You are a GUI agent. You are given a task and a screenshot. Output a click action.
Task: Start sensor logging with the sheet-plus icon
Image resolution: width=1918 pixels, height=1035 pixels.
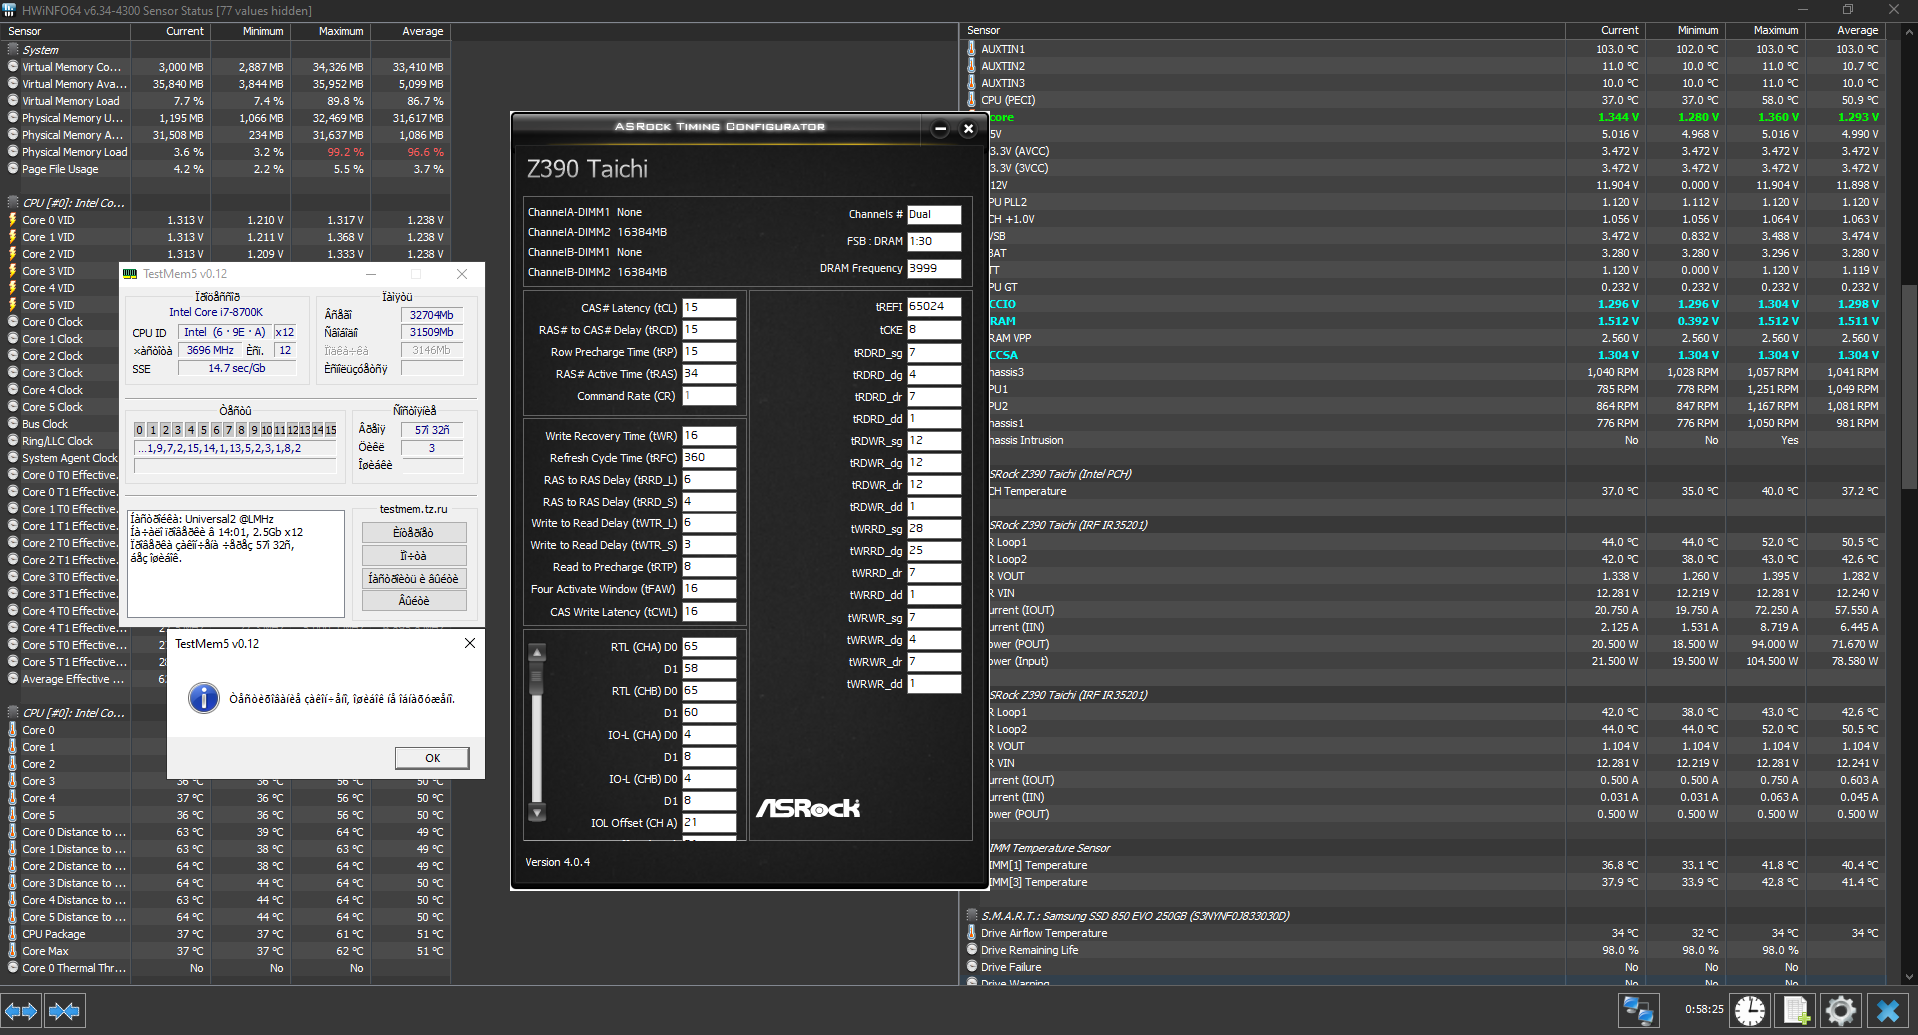[1795, 1011]
